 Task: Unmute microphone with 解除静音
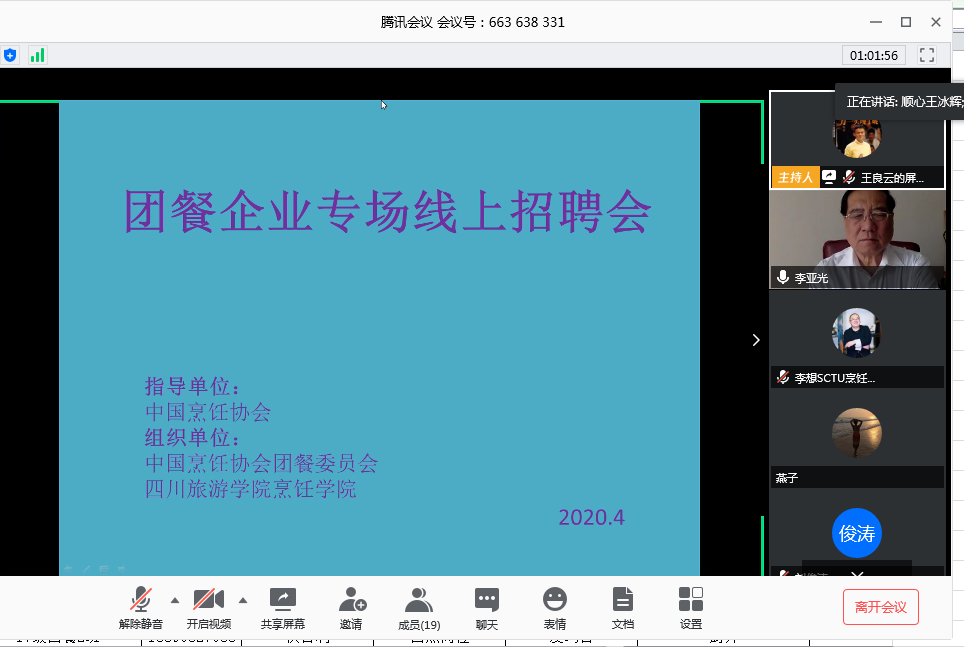pyautogui.click(x=141, y=608)
